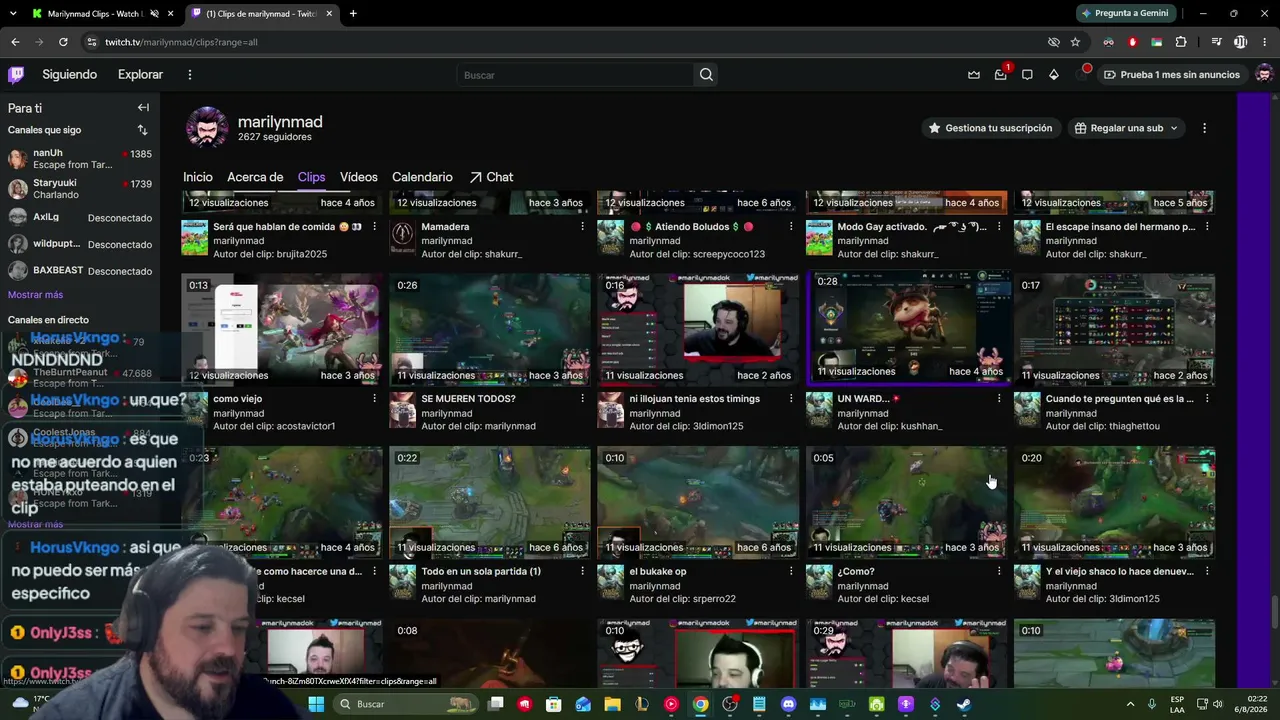Open Steam from the taskbar
1280x720 pixels.
point(963,704)
